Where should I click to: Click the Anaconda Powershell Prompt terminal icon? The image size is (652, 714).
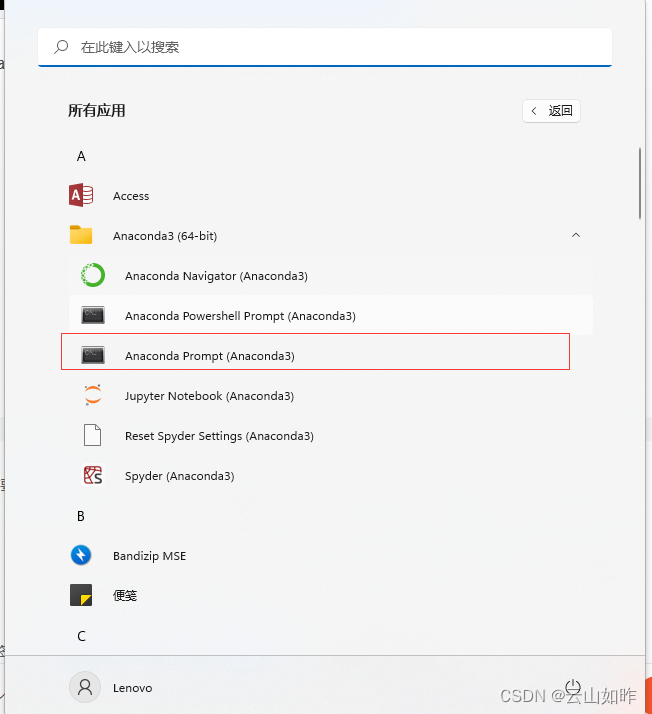pyautogui.click(x=93, y=315)
